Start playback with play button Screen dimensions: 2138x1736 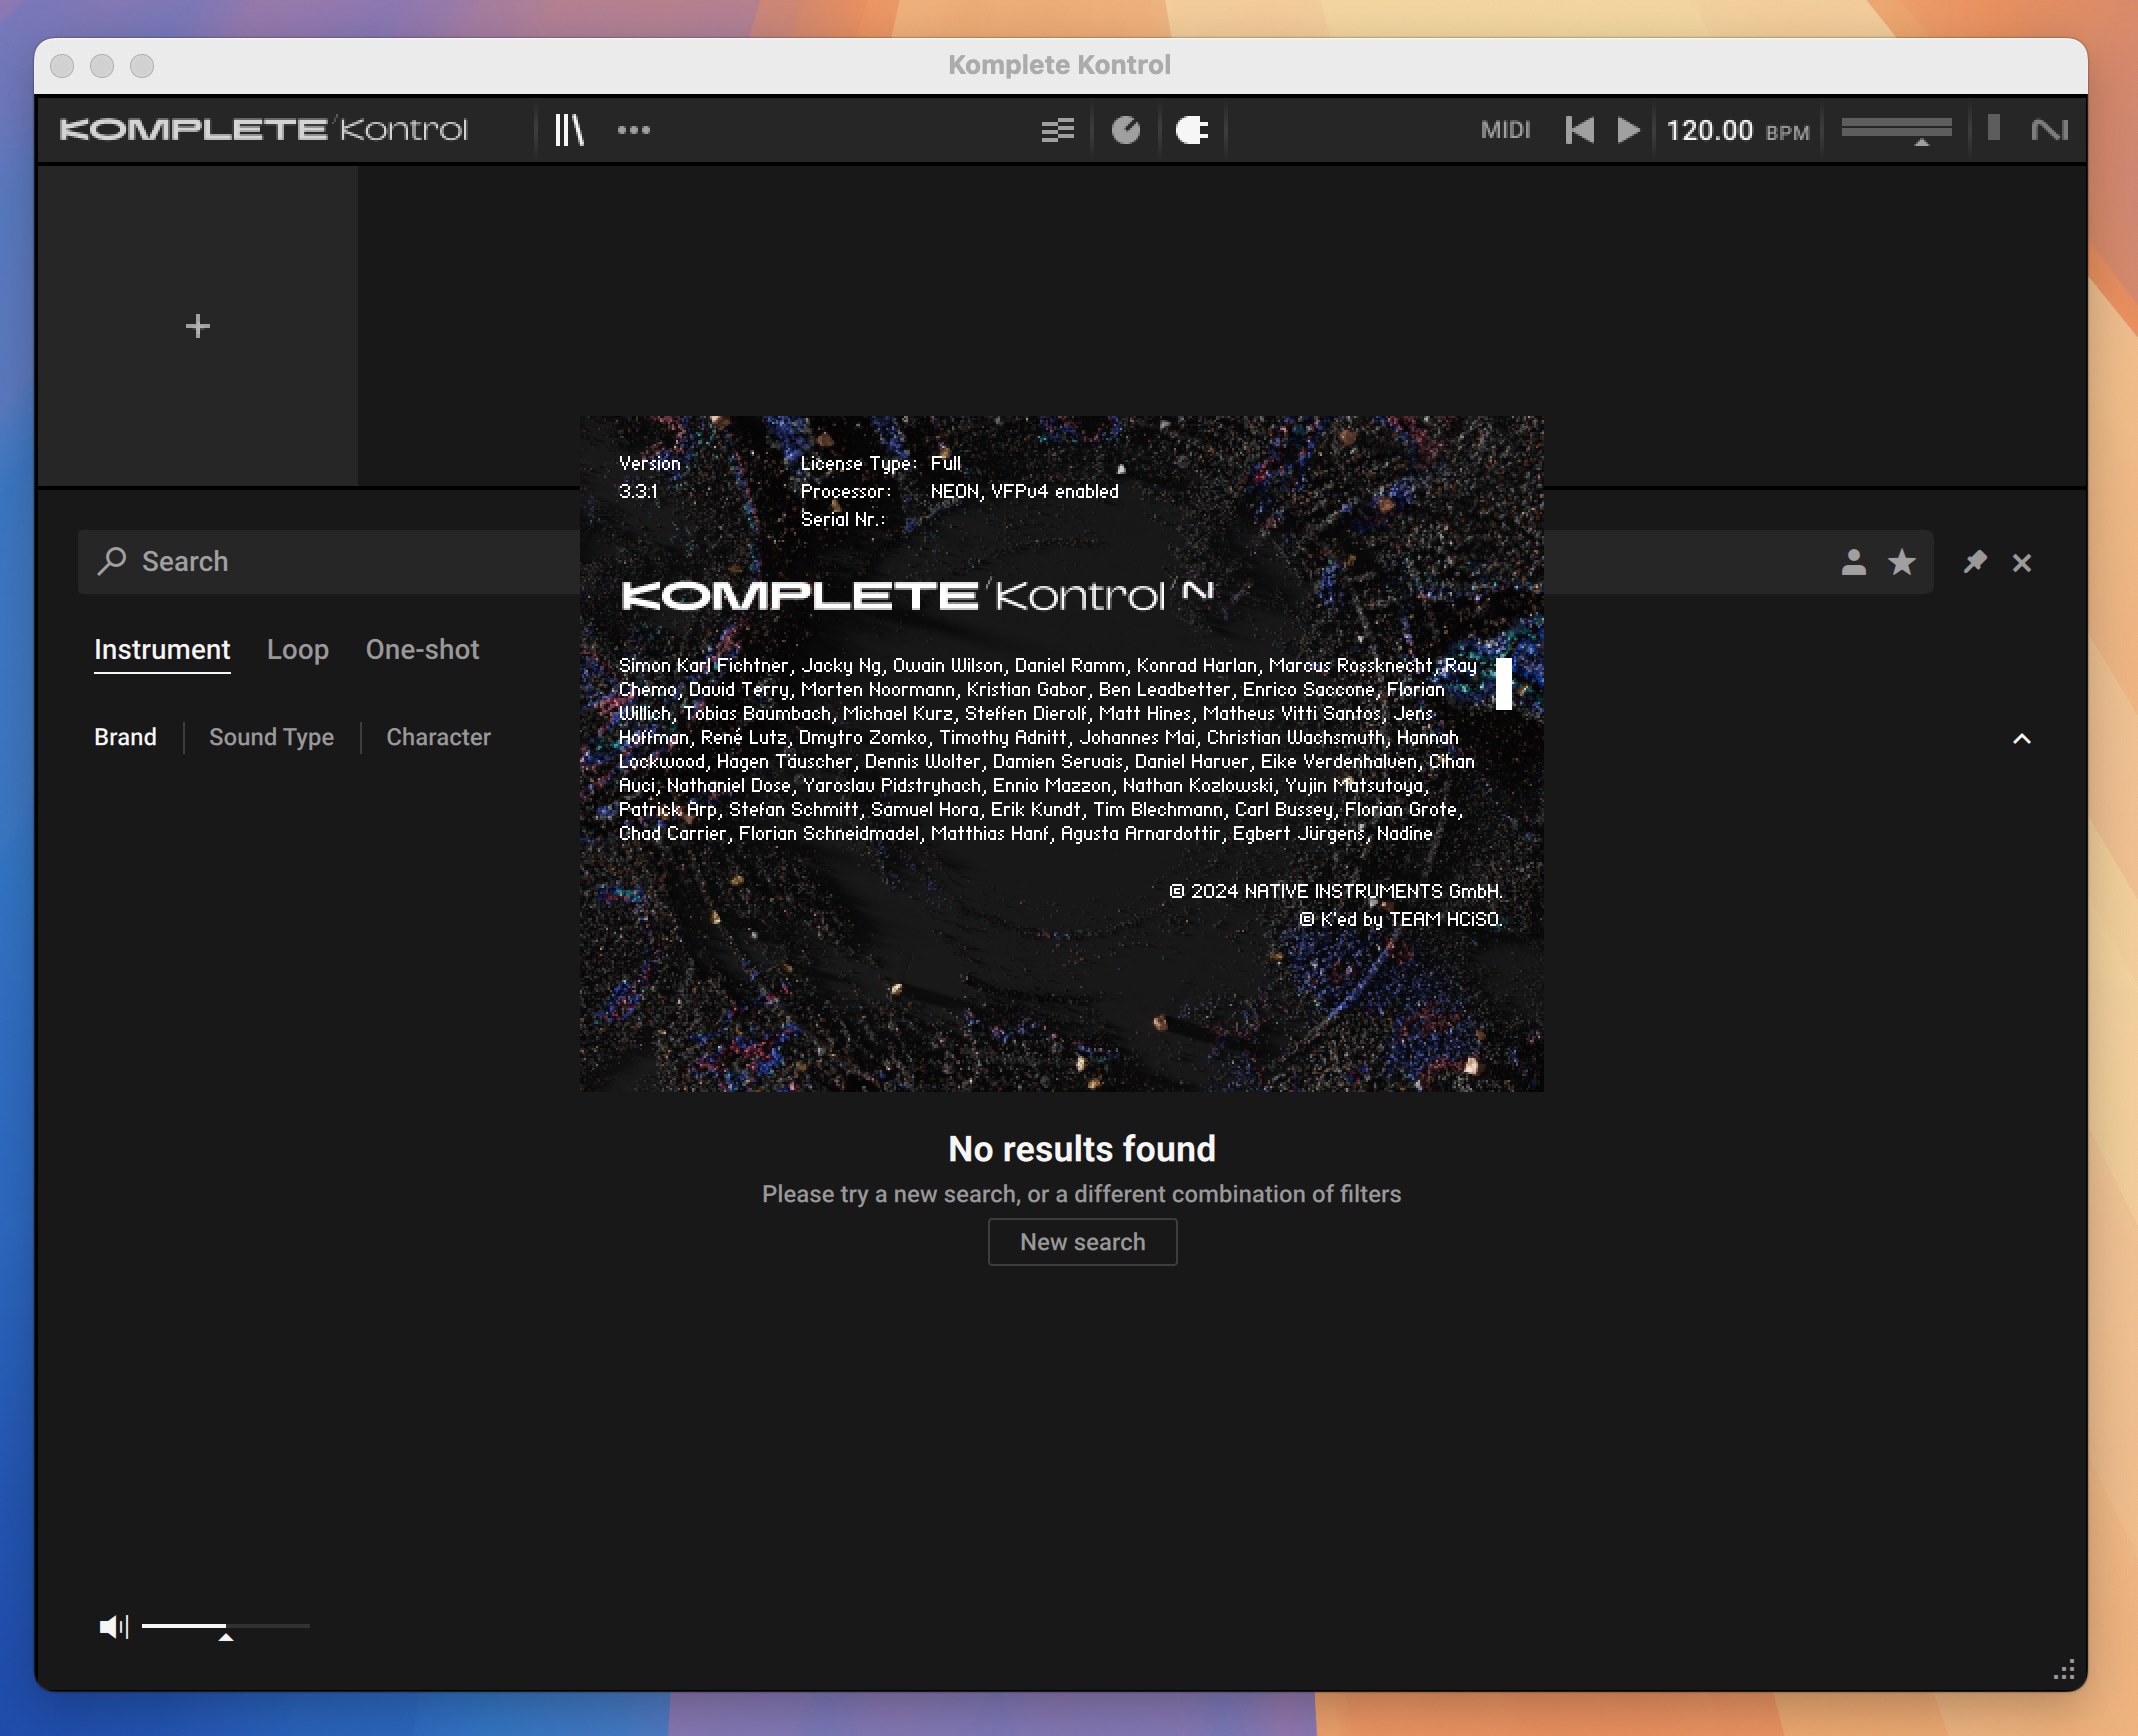click(1628, 130)
